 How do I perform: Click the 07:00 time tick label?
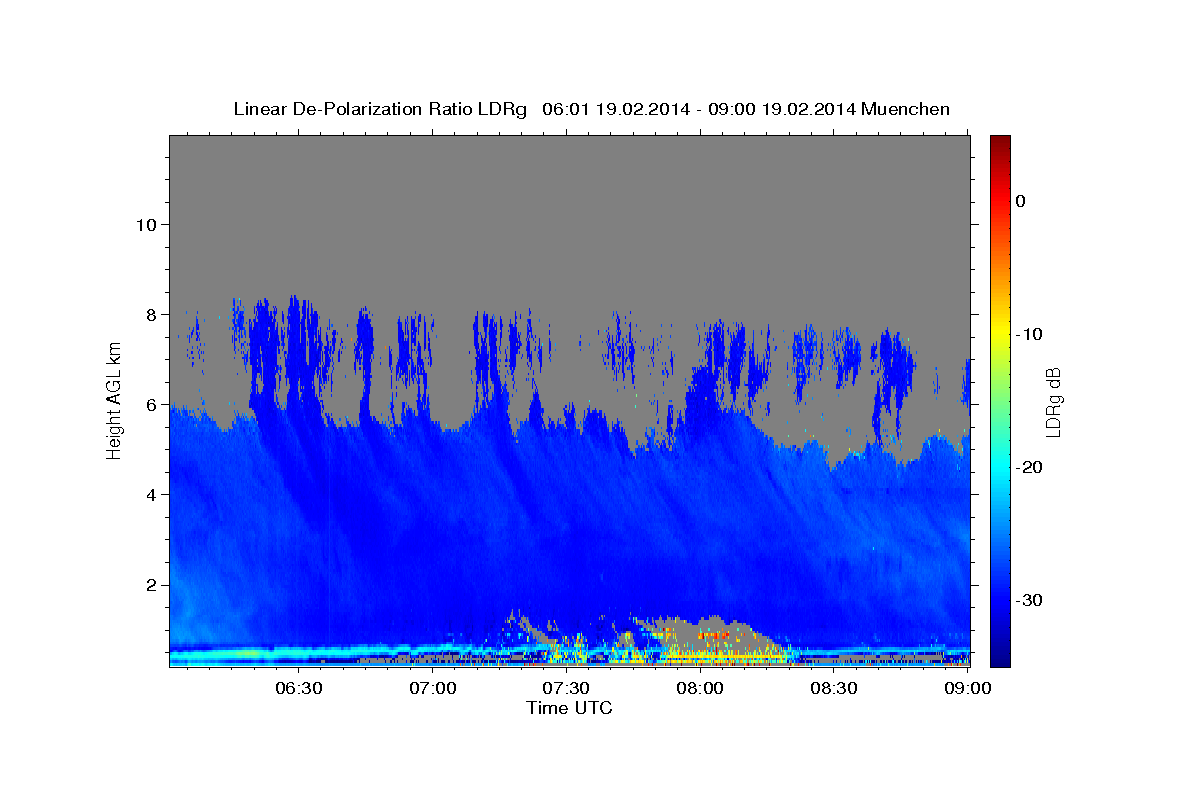[x=433, y=688]
